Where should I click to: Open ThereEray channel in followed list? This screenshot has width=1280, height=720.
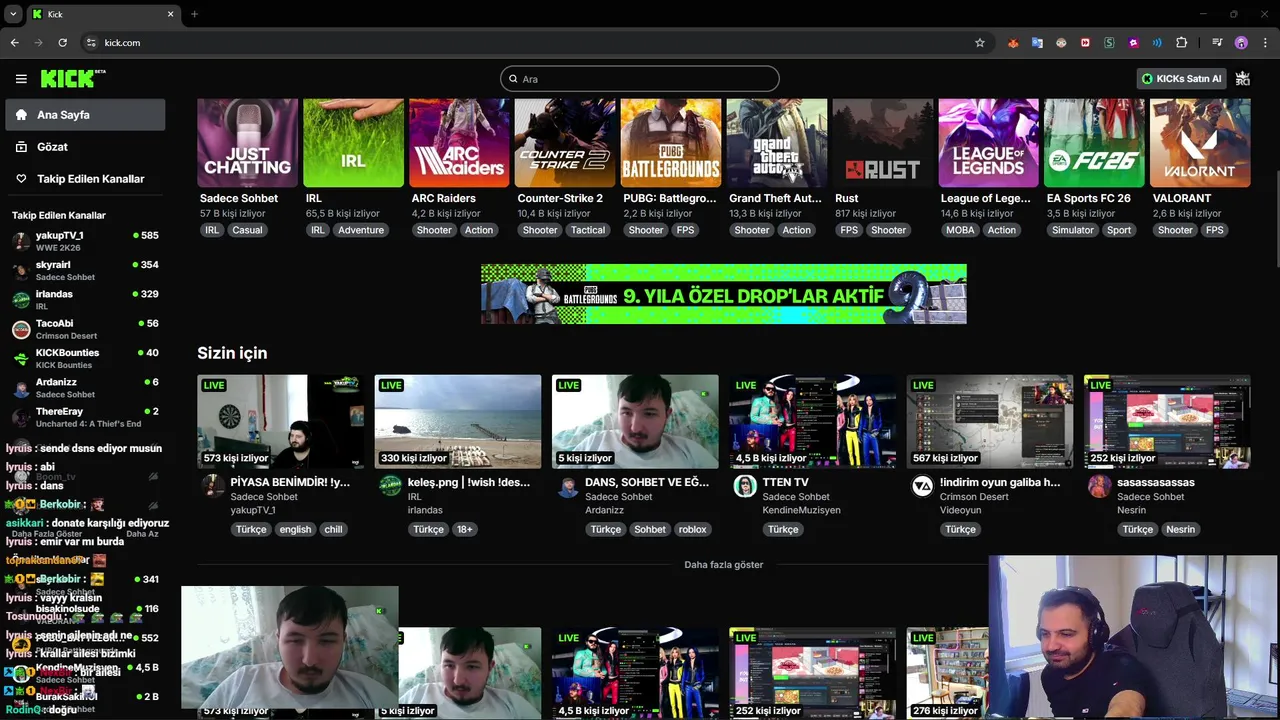[85, 417]
